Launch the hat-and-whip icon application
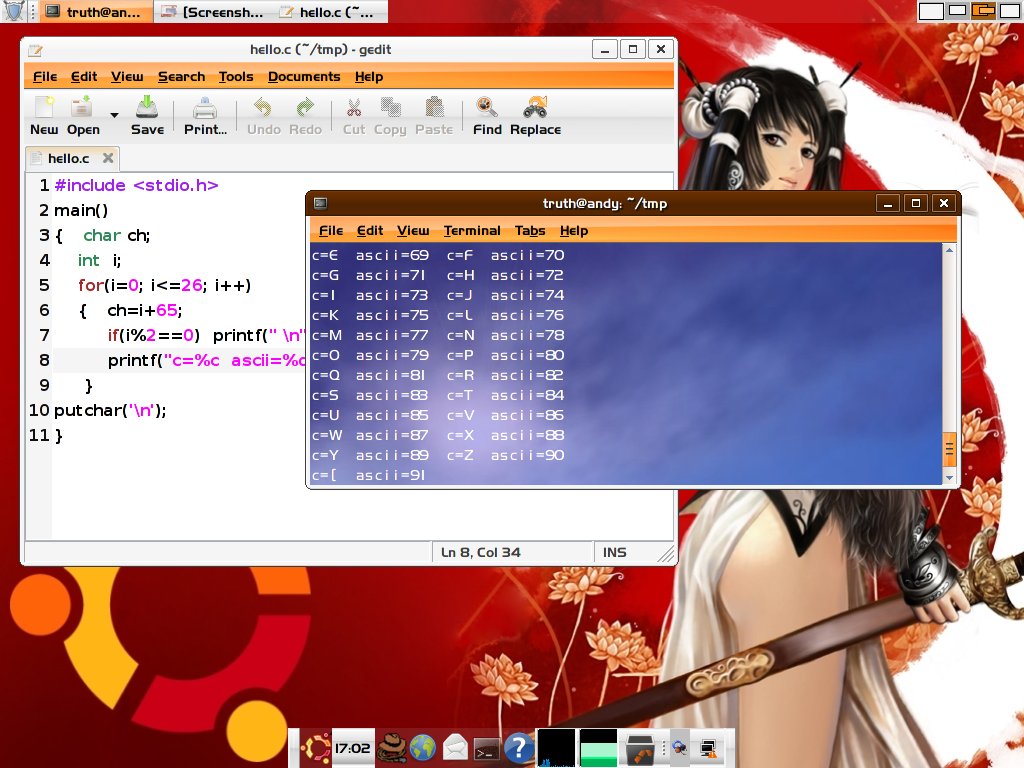Screen dimensions: 1024x768 pos(392,748)
